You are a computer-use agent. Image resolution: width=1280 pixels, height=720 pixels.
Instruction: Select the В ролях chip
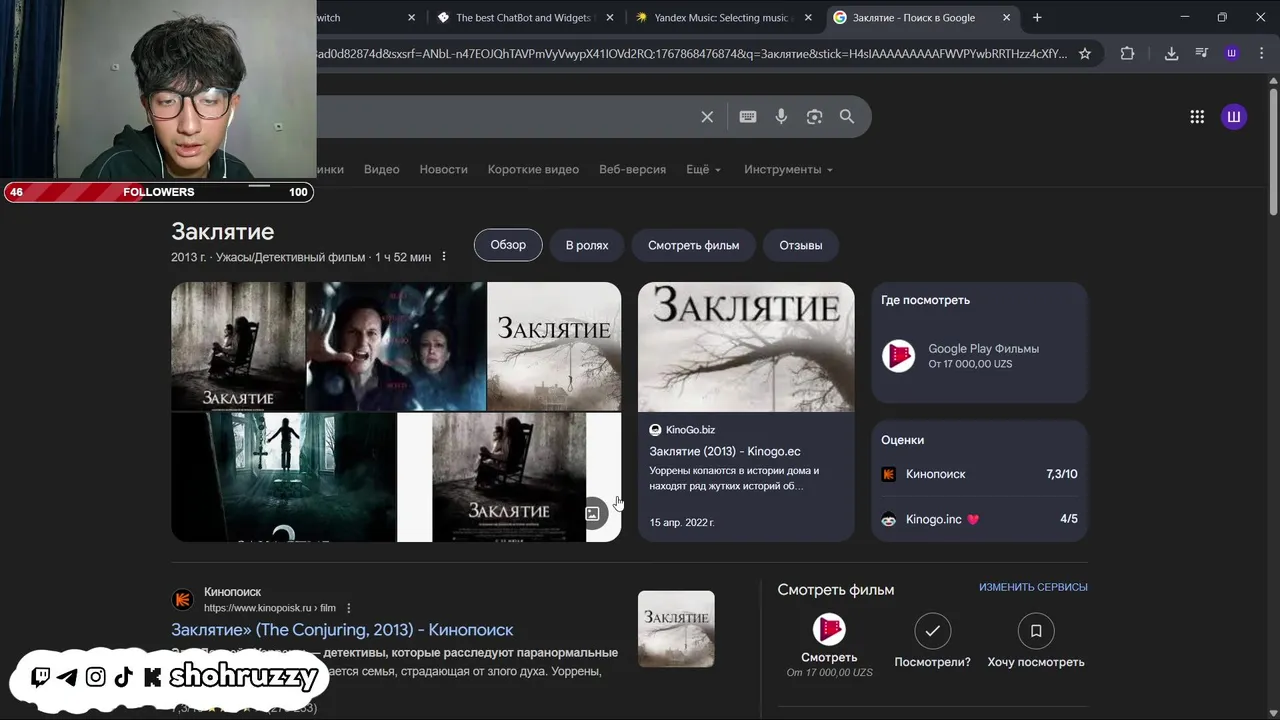(587, 245)
